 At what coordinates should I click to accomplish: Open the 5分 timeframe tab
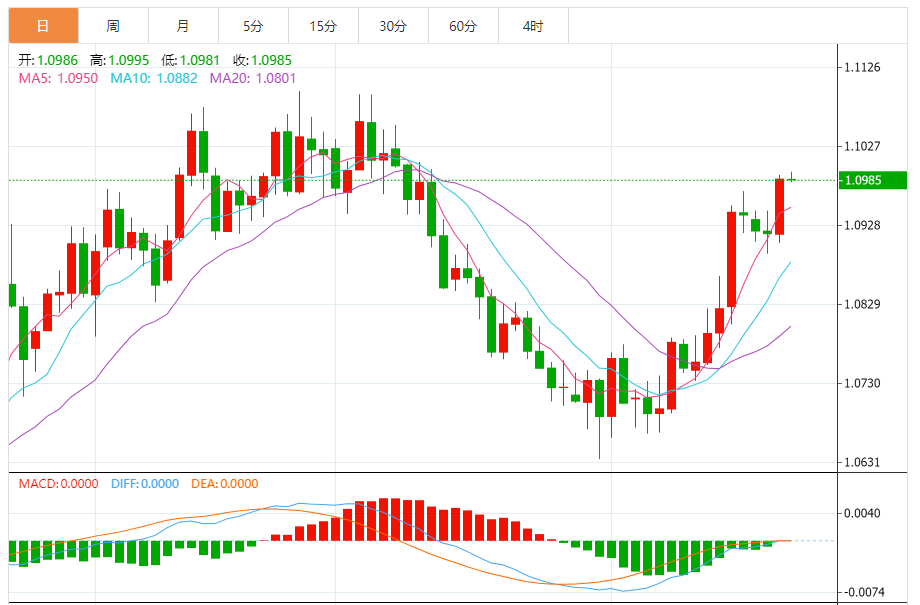coord(253,26)
